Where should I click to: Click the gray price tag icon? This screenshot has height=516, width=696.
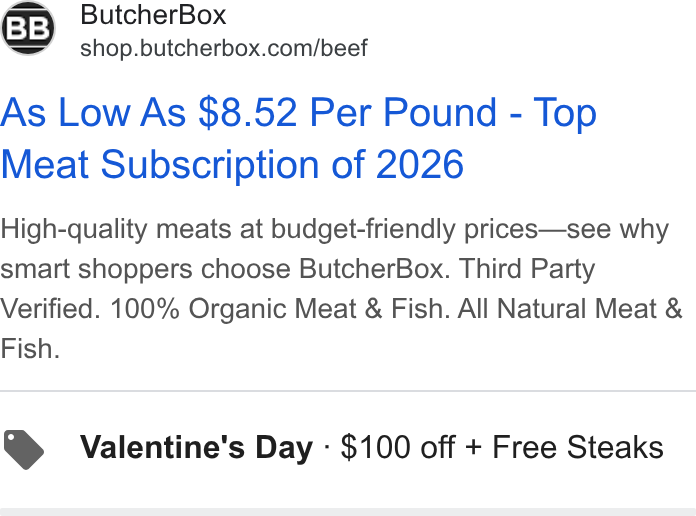coord(24,449)
